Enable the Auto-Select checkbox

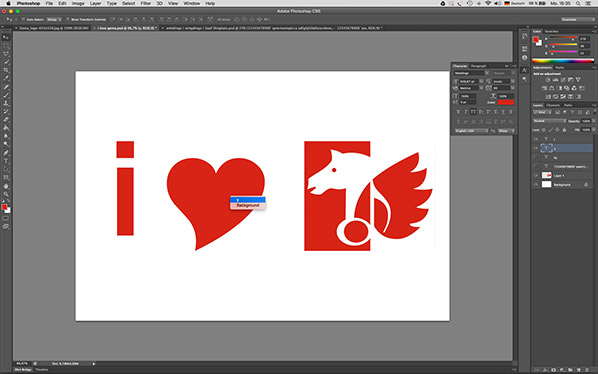23,19
